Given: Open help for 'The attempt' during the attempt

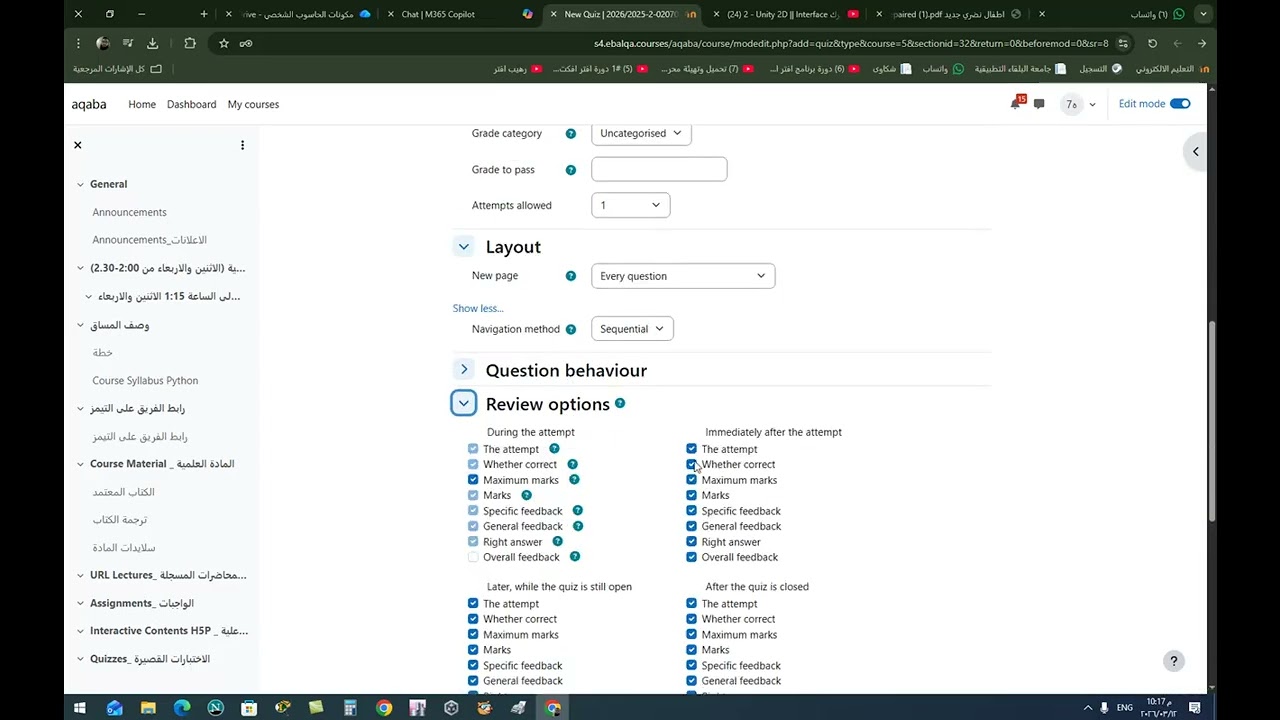Looking at the screenshot, I should 554,449.
